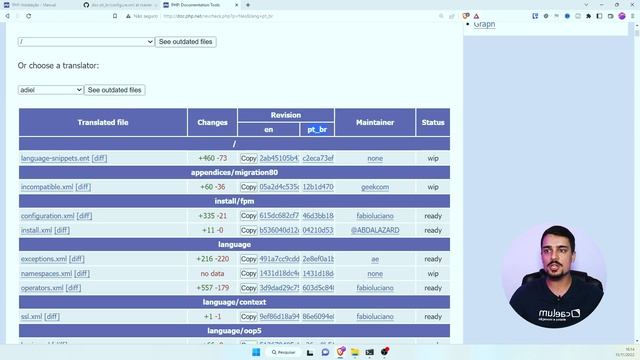Switch to the PHP: Instalação - Manual tab
This screenshot has width=640, height=360.
39,5
